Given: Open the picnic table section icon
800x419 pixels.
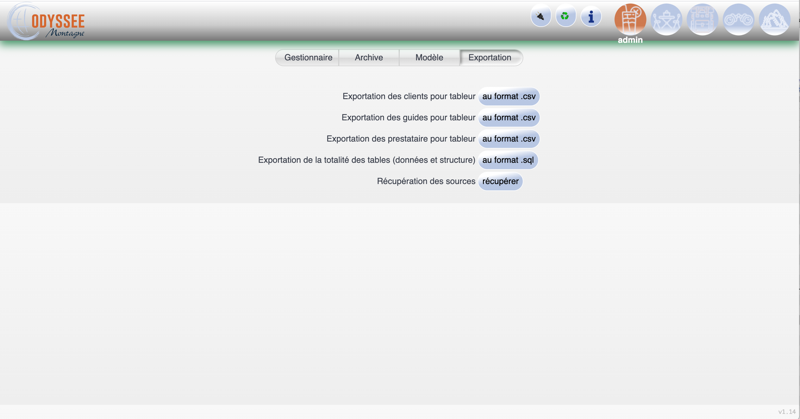Looking at the screenshot, I should (x=667, y=19).
